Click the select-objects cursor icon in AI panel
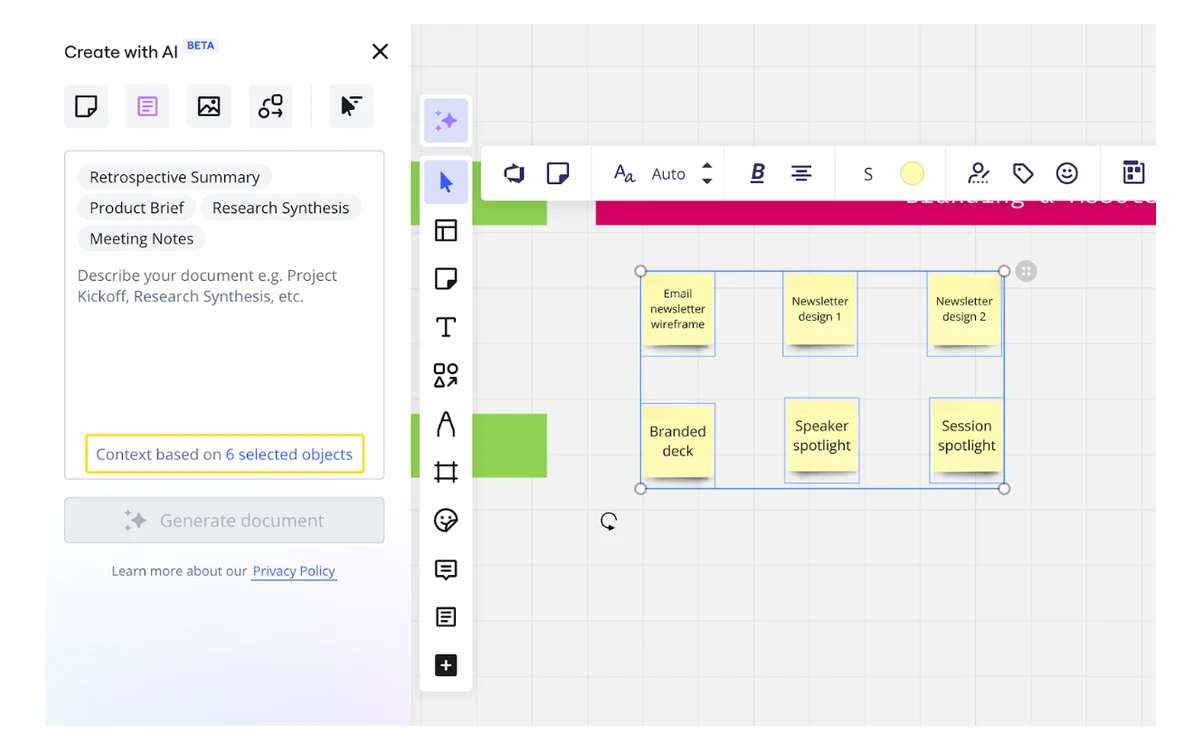Screen dimensions: 1200x750 [351, 106]
